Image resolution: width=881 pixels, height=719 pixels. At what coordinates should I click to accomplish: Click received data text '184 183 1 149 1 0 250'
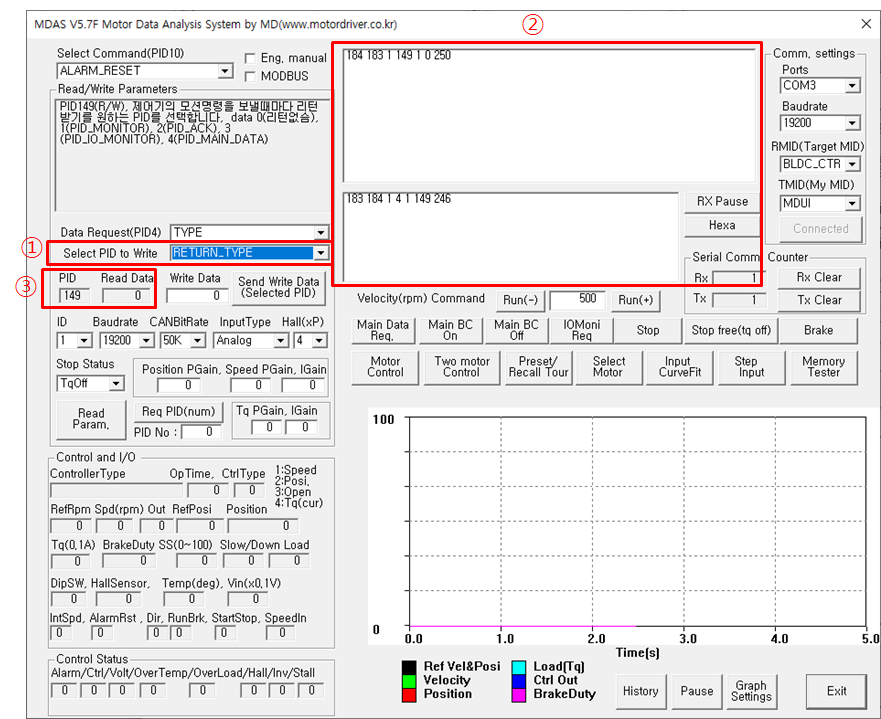tap(398, 56)
